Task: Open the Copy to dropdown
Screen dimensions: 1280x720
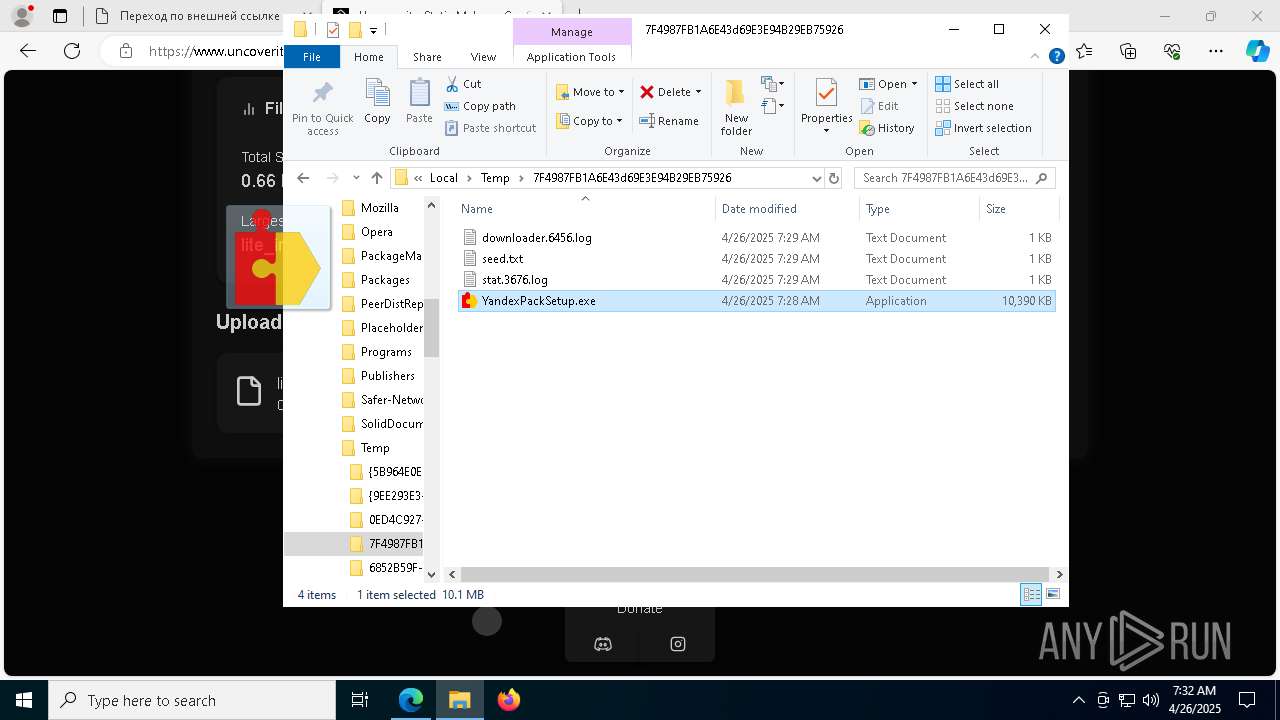Action: 590,121
